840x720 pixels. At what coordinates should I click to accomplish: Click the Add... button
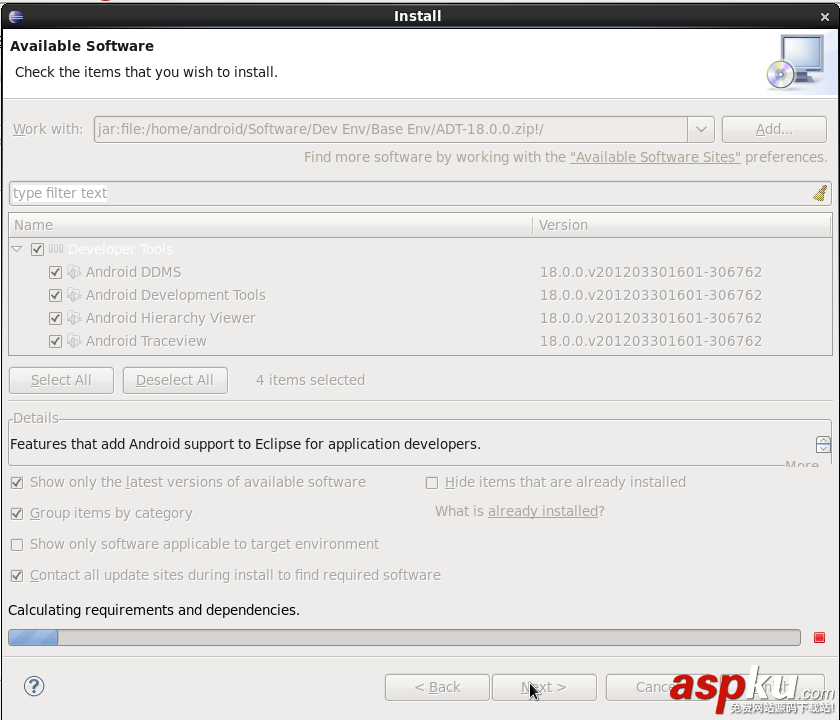774,130
